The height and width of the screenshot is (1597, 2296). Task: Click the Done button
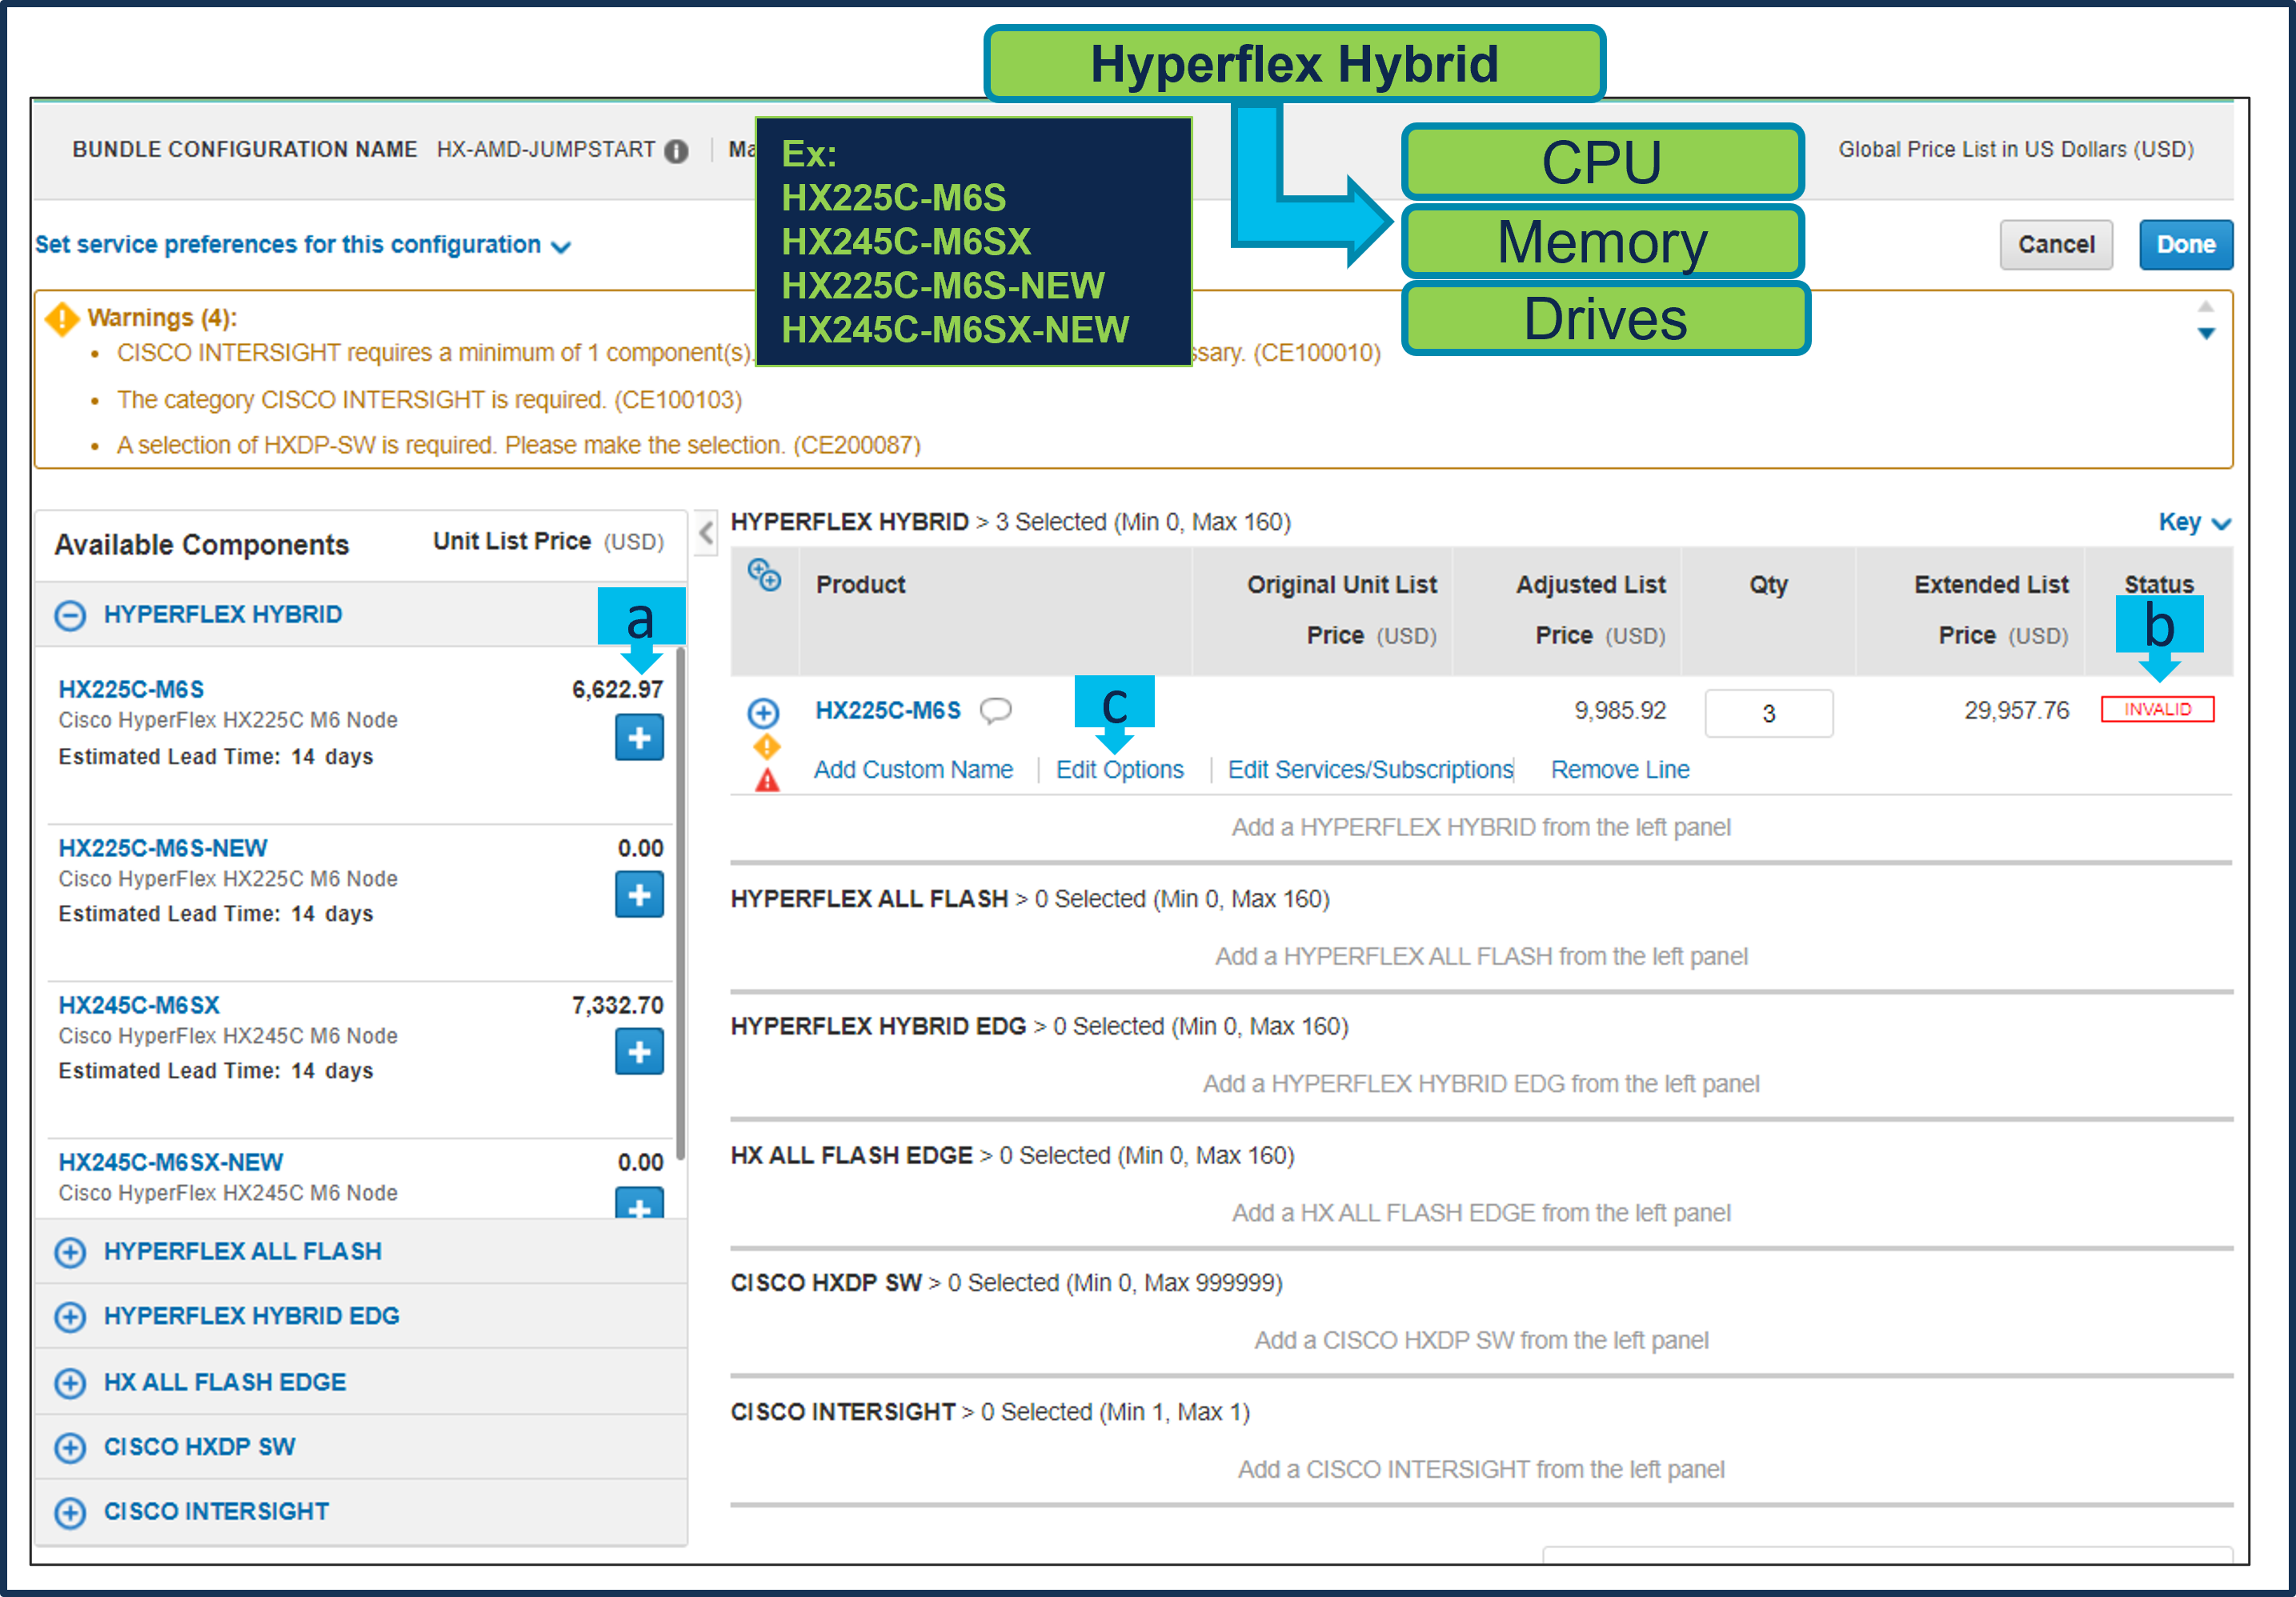click(x=2185, y=245)
